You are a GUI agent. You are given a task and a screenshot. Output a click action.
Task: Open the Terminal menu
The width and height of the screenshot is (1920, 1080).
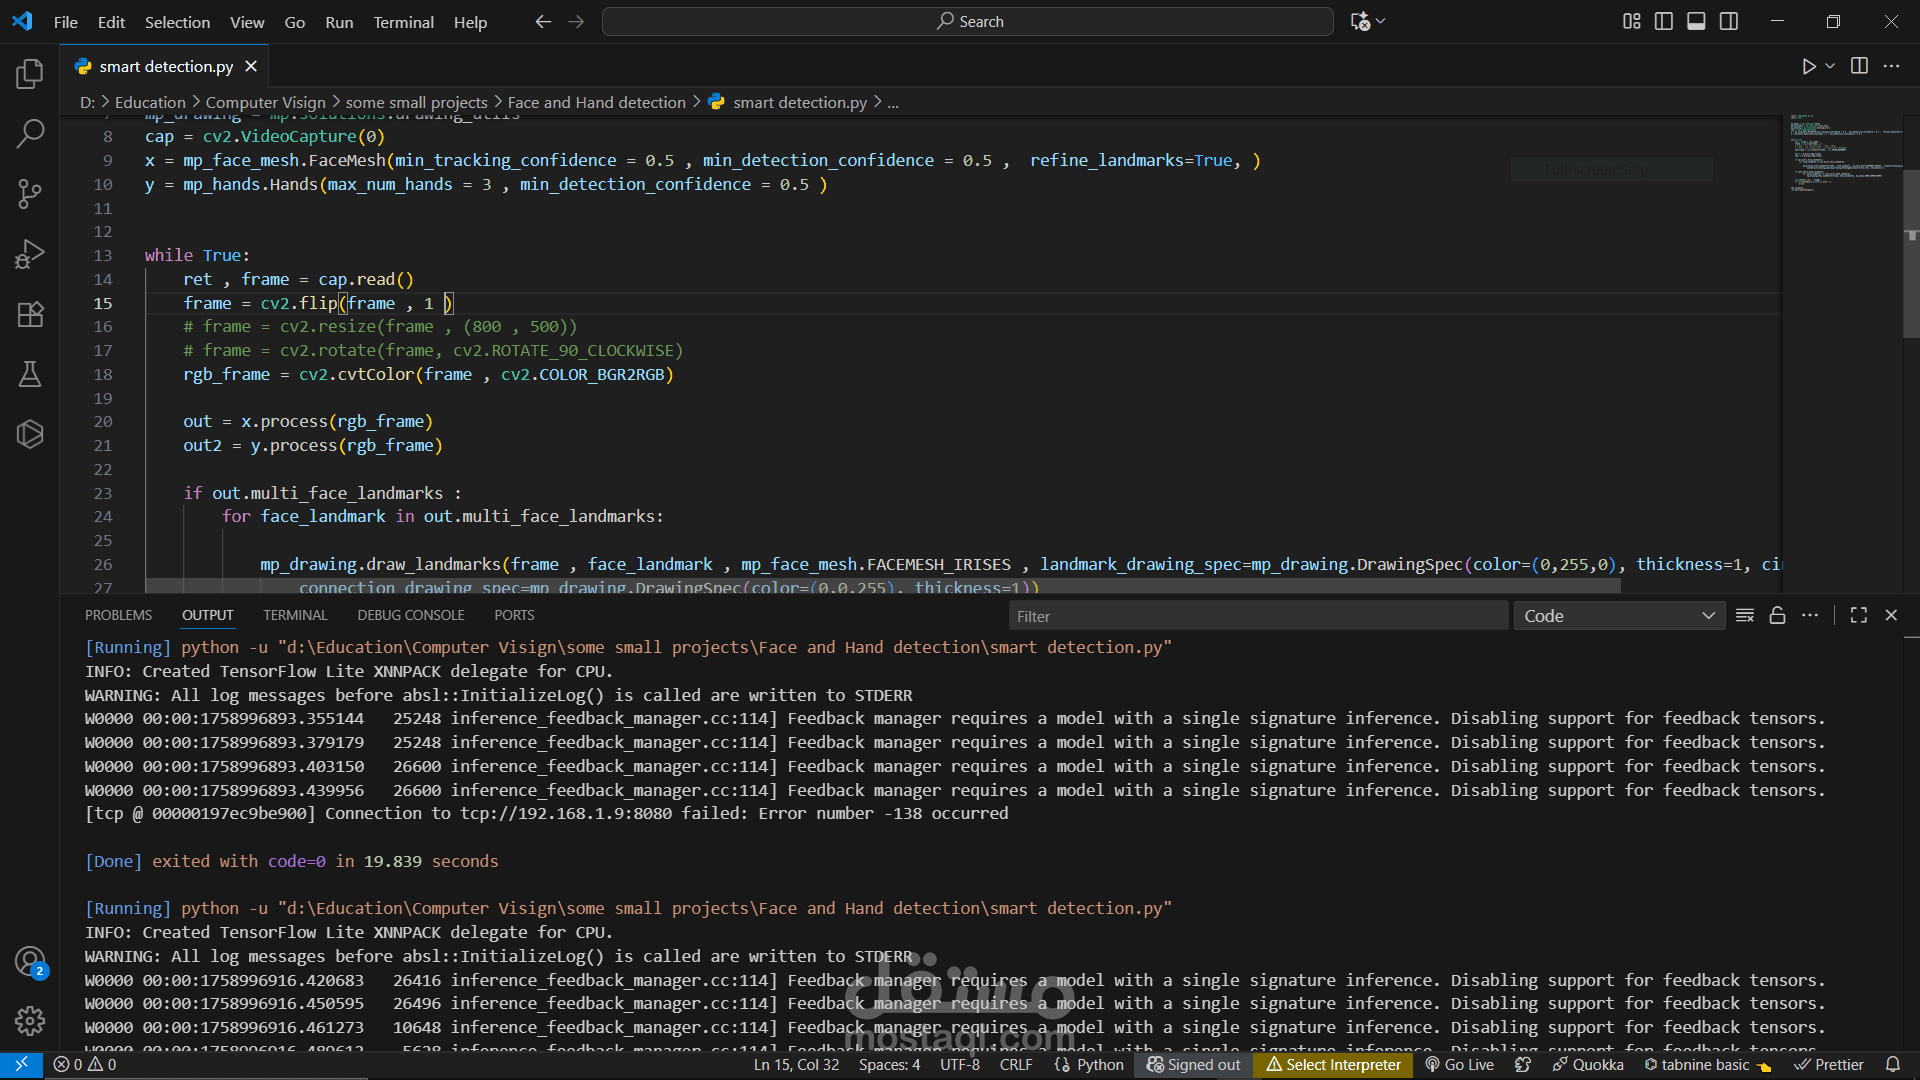(x=403, y=22)
